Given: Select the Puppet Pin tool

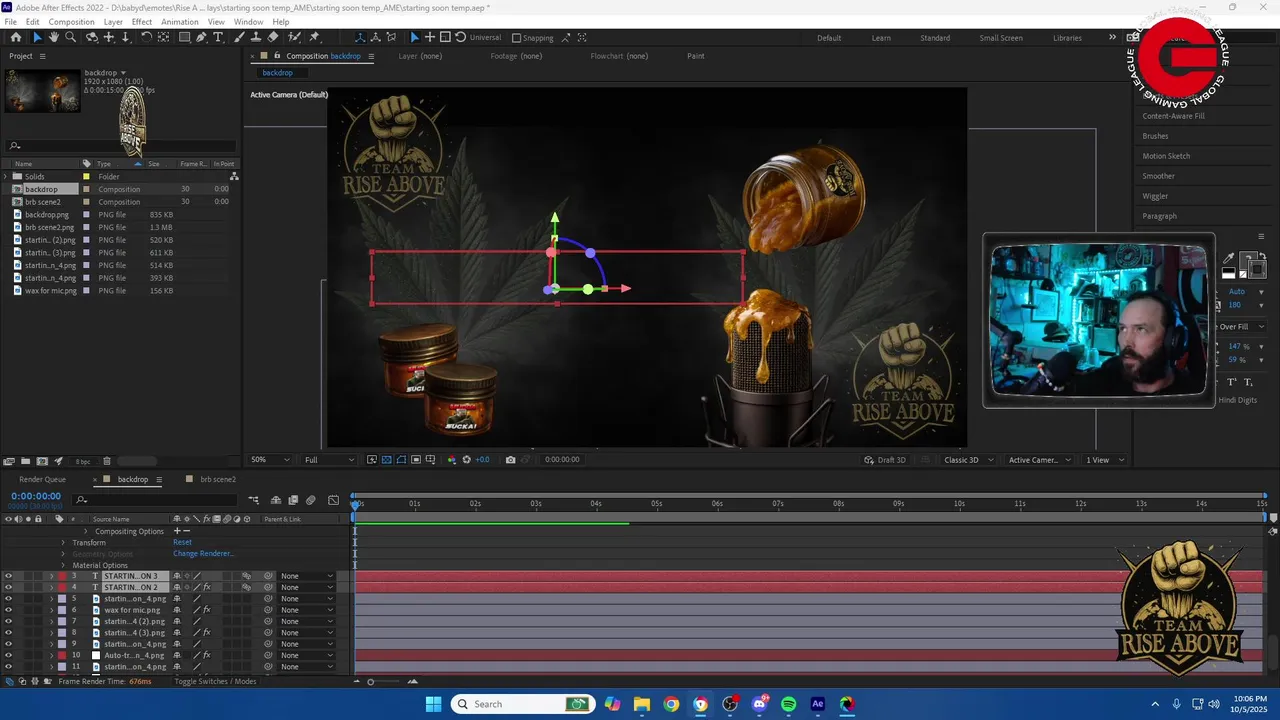Looking at the screenshot, I should pos(314,37).
